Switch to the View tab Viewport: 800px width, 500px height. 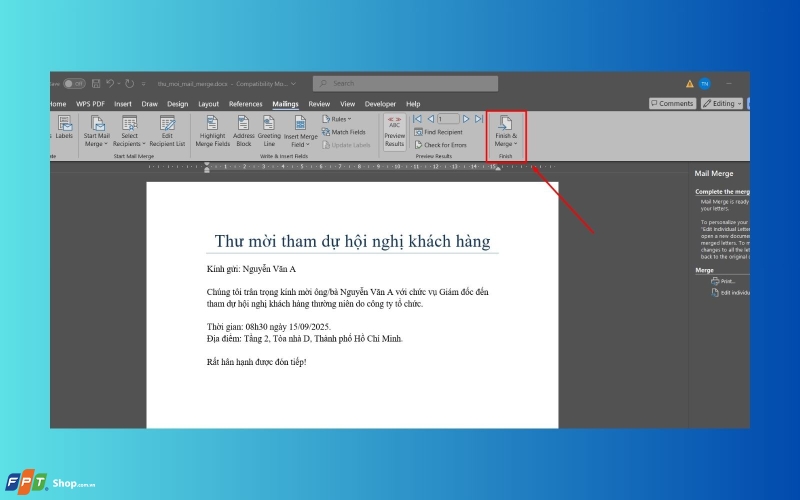click(x=347, y=104)
